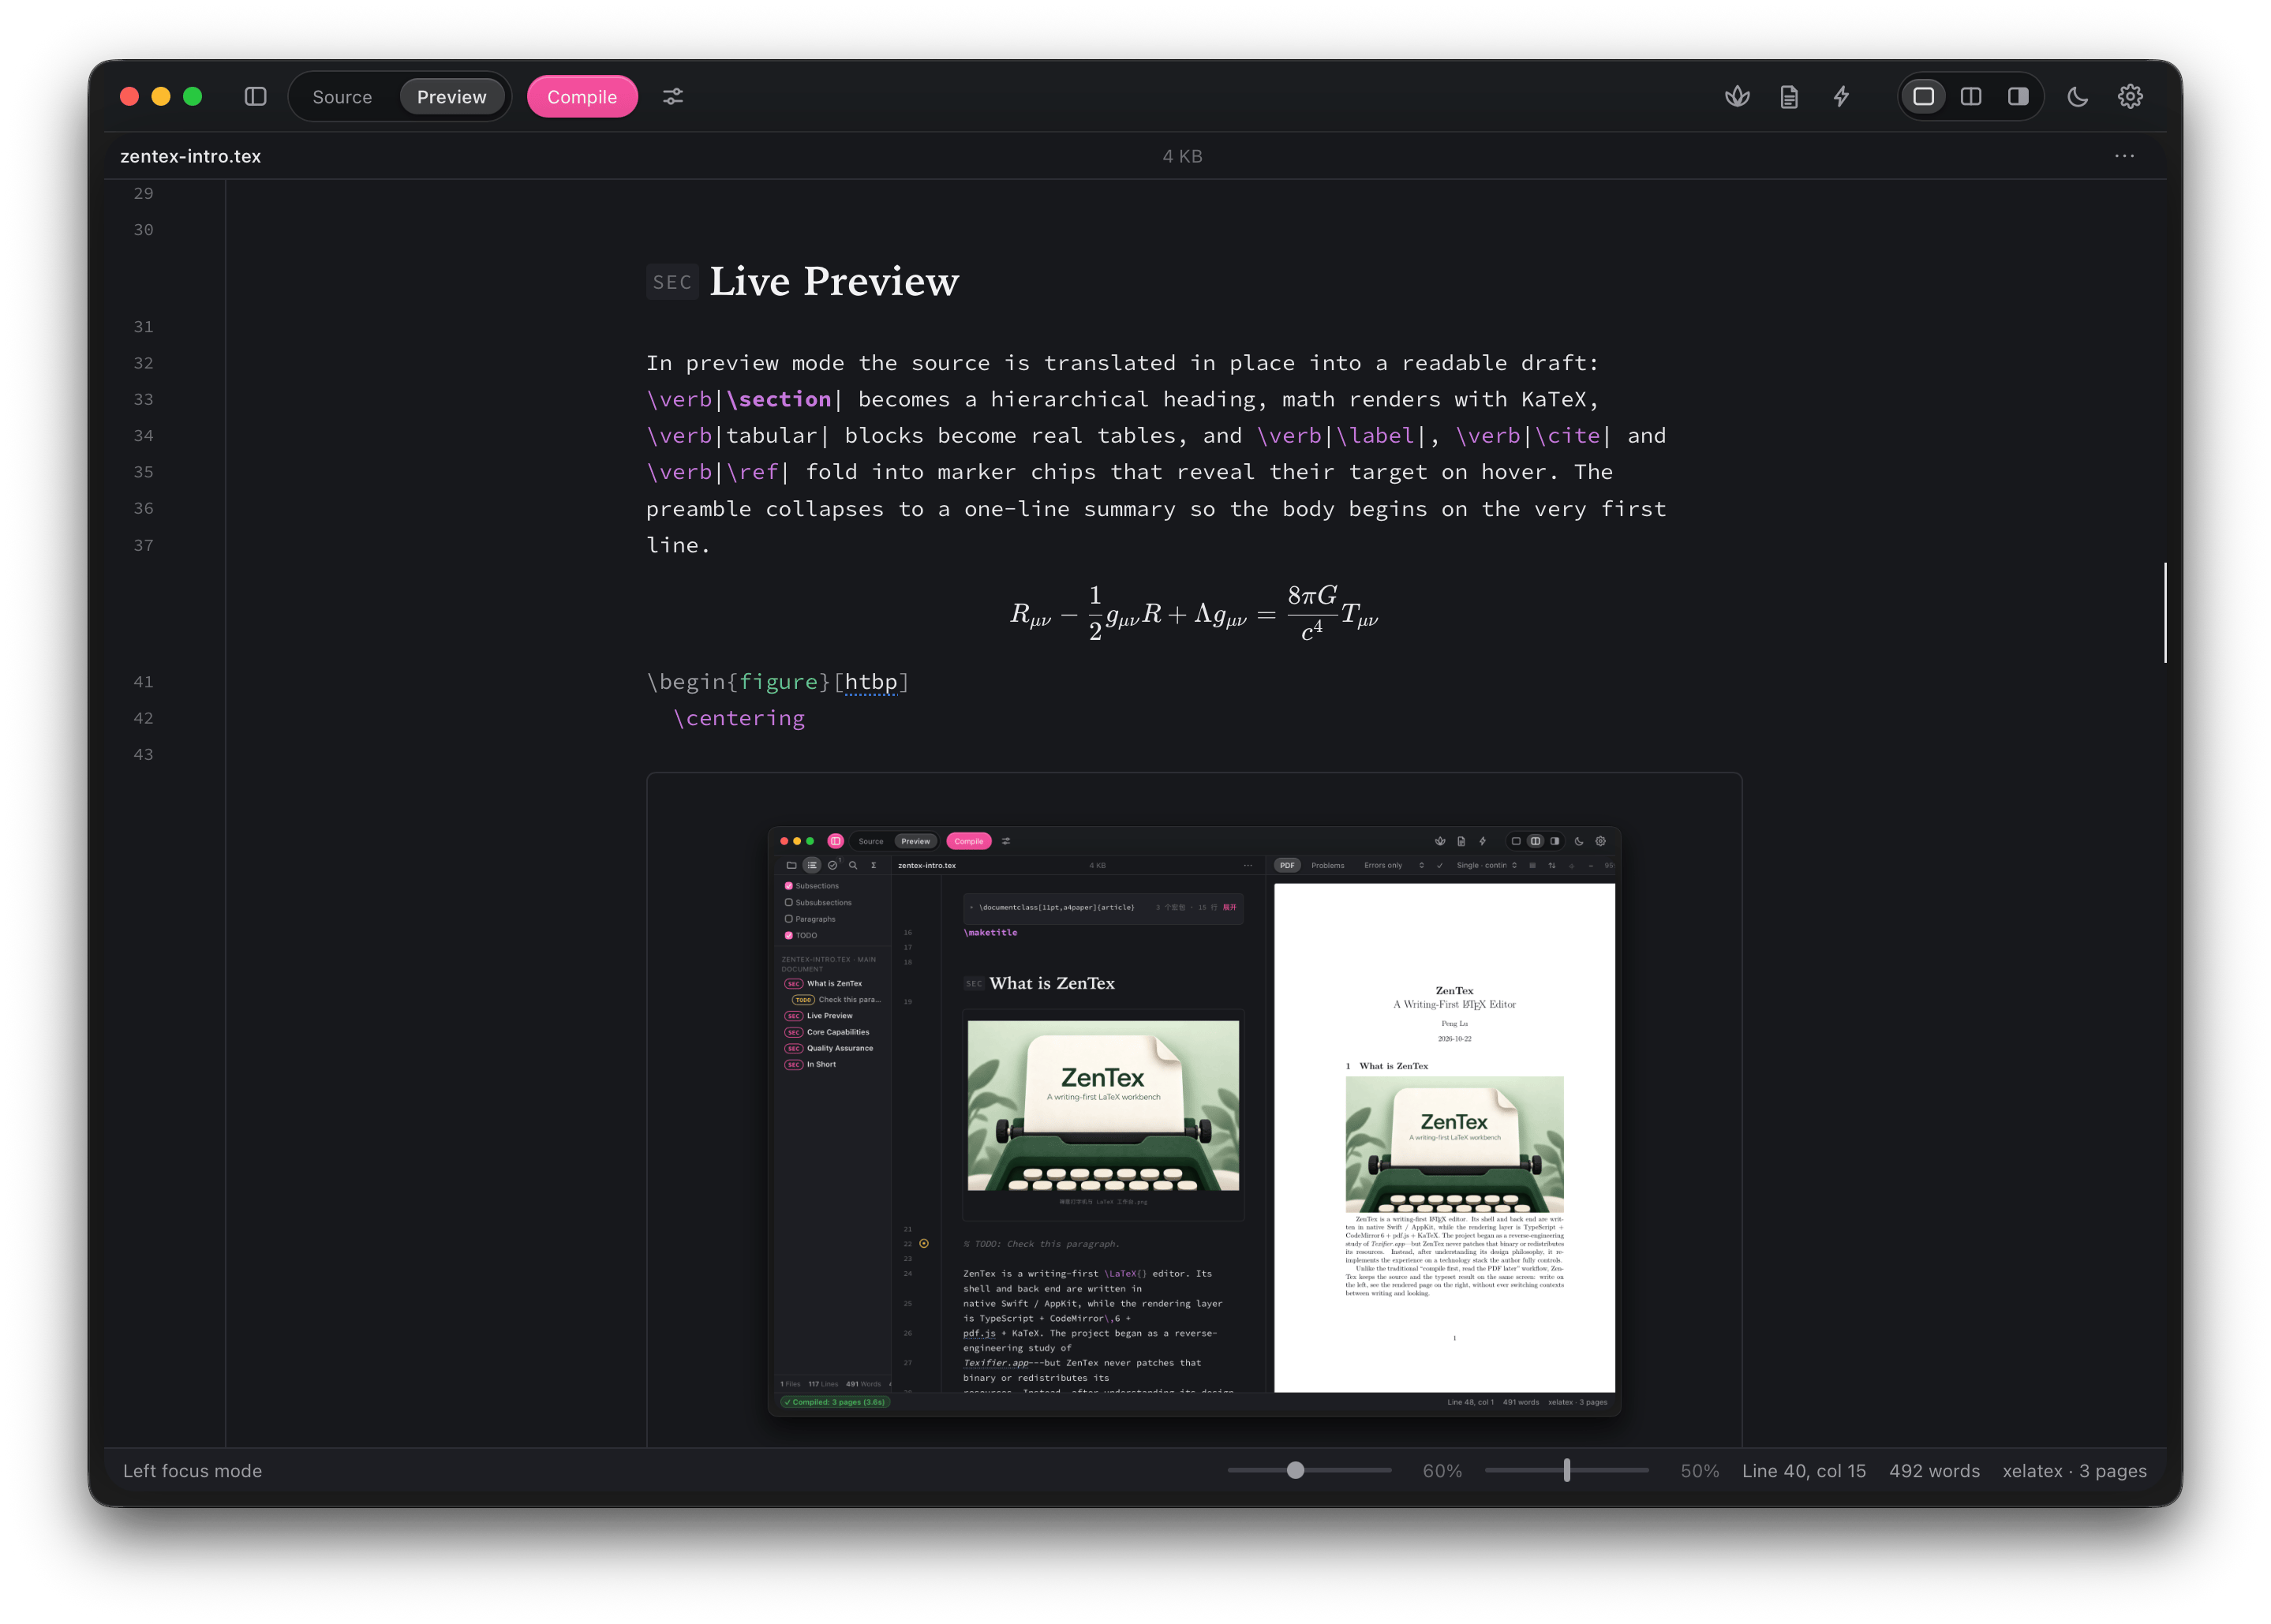The width and height of the screenshot is (2271, 1624).
Task: Open the file more-options ellipsis menu
Action: 2124,156
